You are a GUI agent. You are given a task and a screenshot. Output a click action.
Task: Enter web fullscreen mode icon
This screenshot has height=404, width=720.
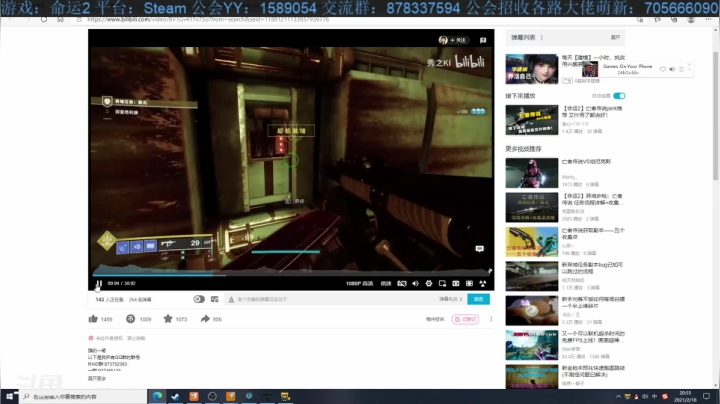click(x=469, y=284)
